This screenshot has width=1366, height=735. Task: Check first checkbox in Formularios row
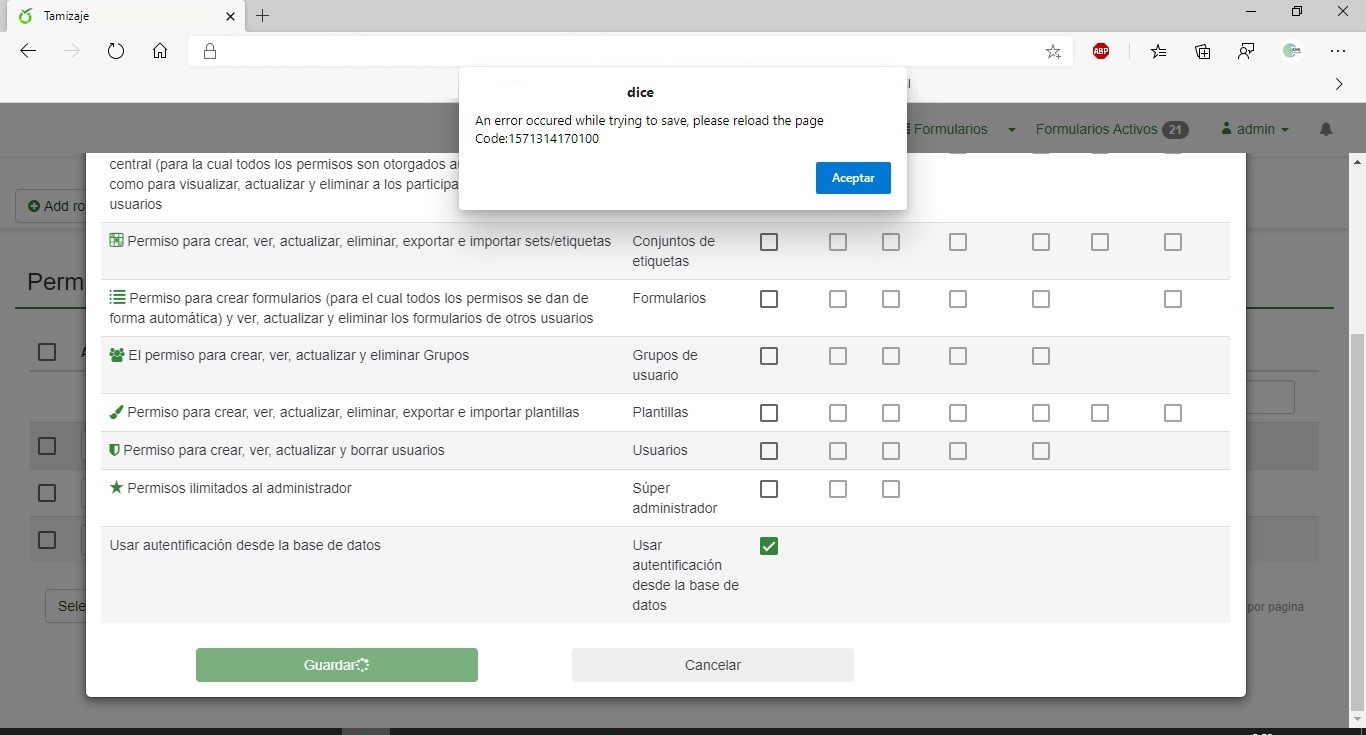pyautogui.click(x=768, y=299)
